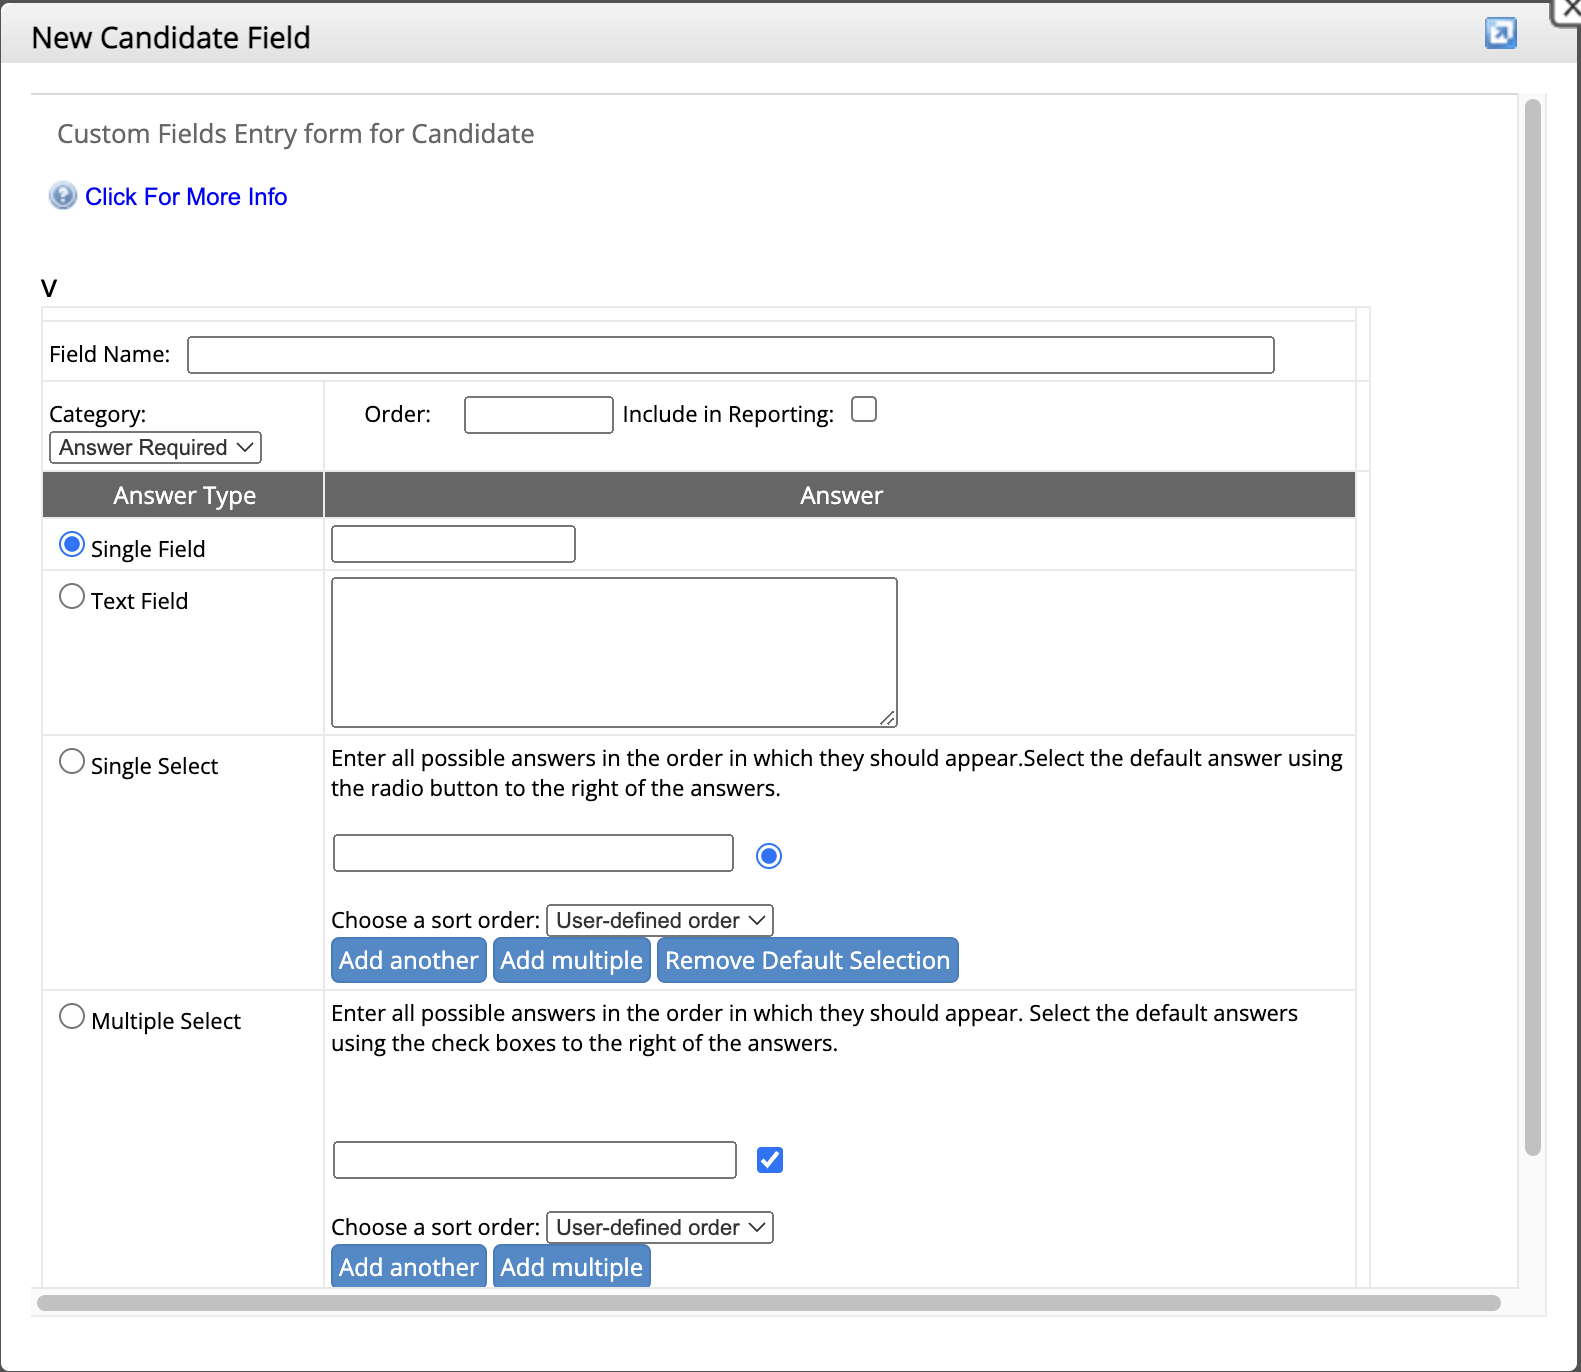Screen dimensions: 1581x1372
Task: Click the textarea resize handle corner
Action: pos(888,718)
